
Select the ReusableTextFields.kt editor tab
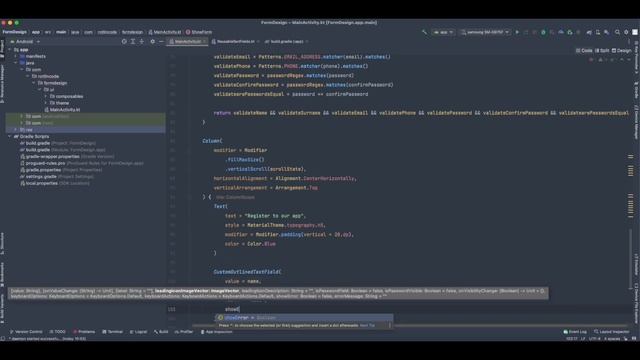(235, 41)
